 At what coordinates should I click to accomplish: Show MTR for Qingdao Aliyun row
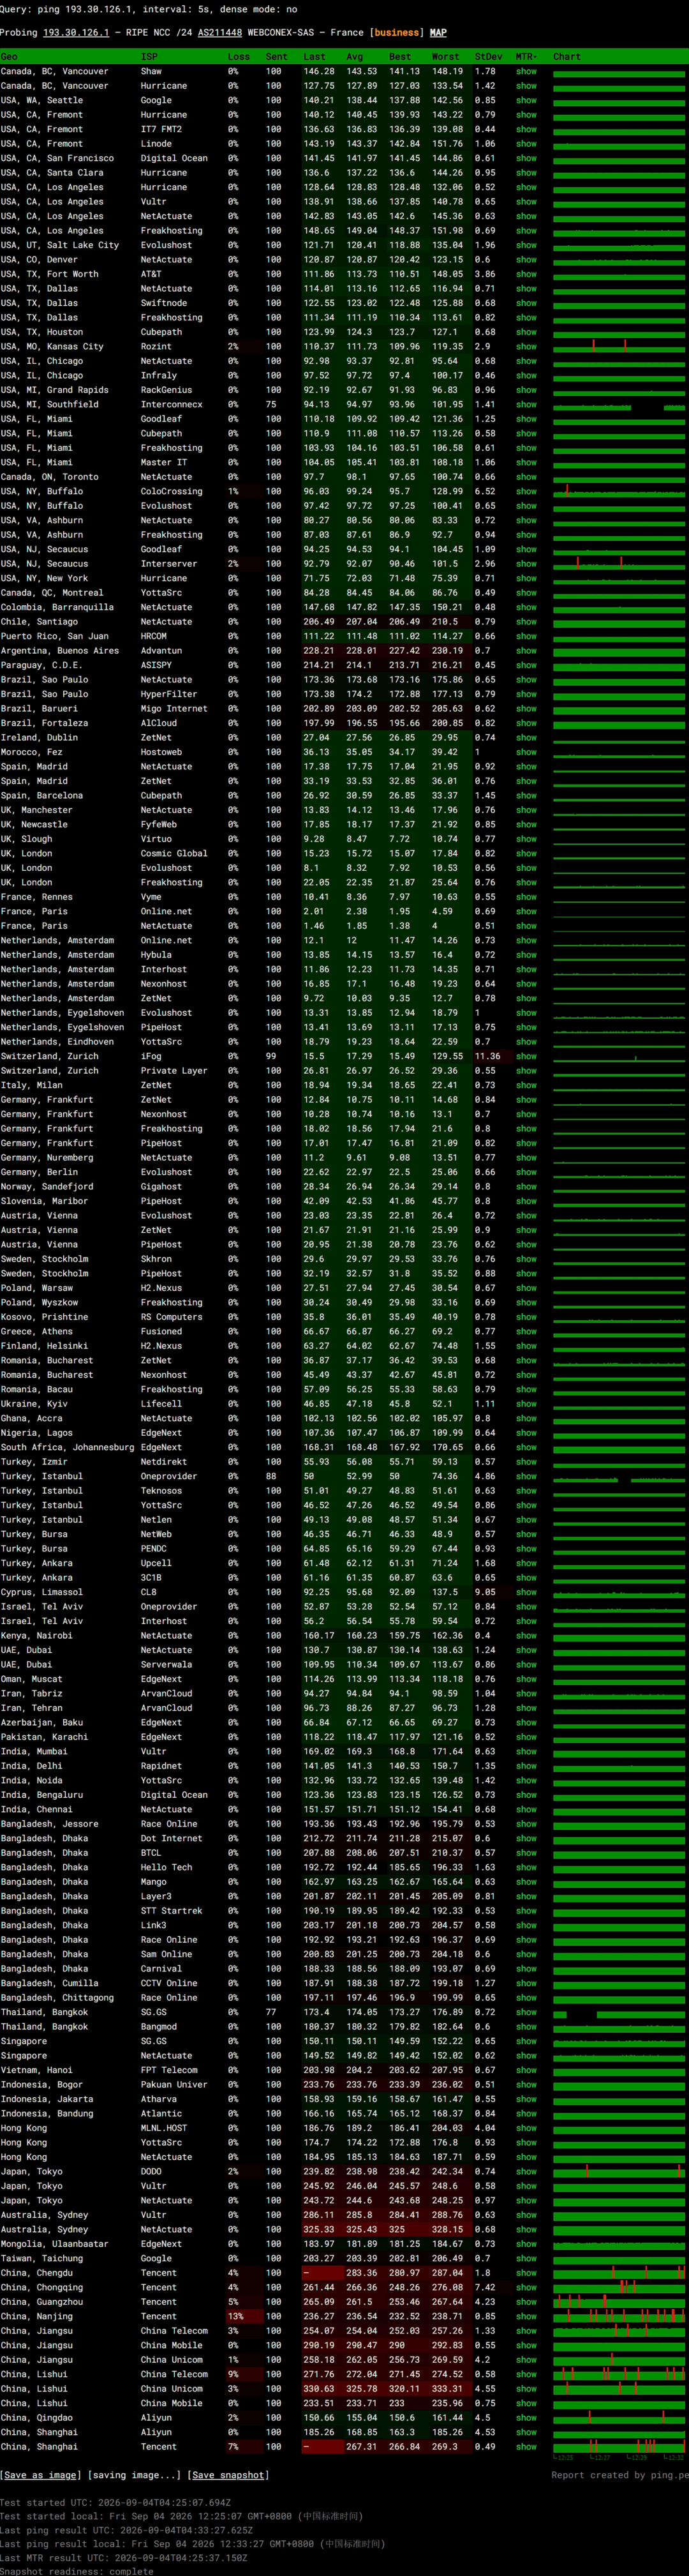coord(526,2418)
